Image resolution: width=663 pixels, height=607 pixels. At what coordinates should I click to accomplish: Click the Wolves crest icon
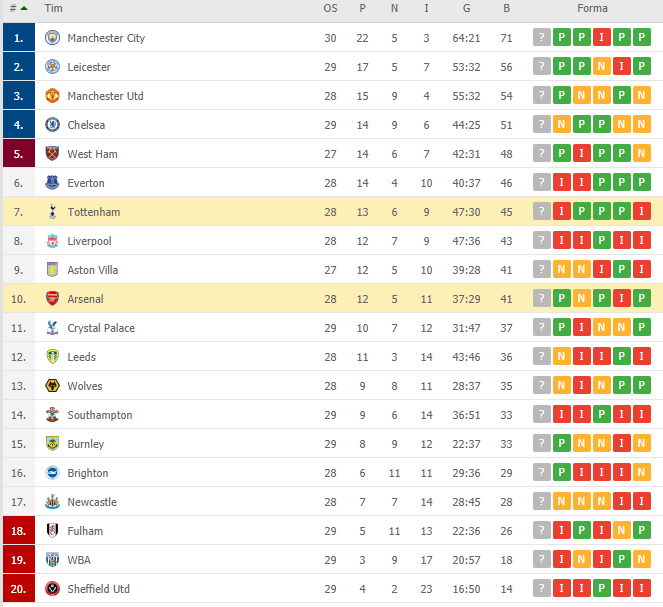coord(52,386)
